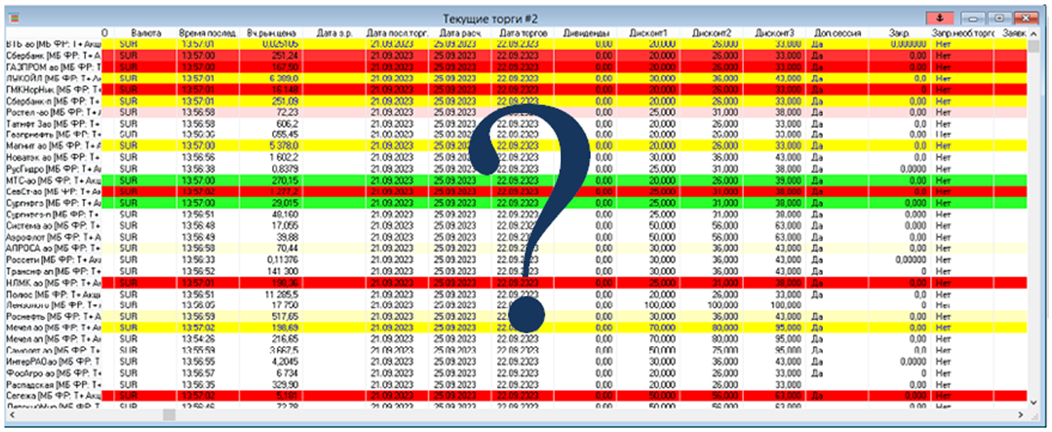1052x432 pixels.
Task: Select the Газпрнефть row name
Action: 53,135
